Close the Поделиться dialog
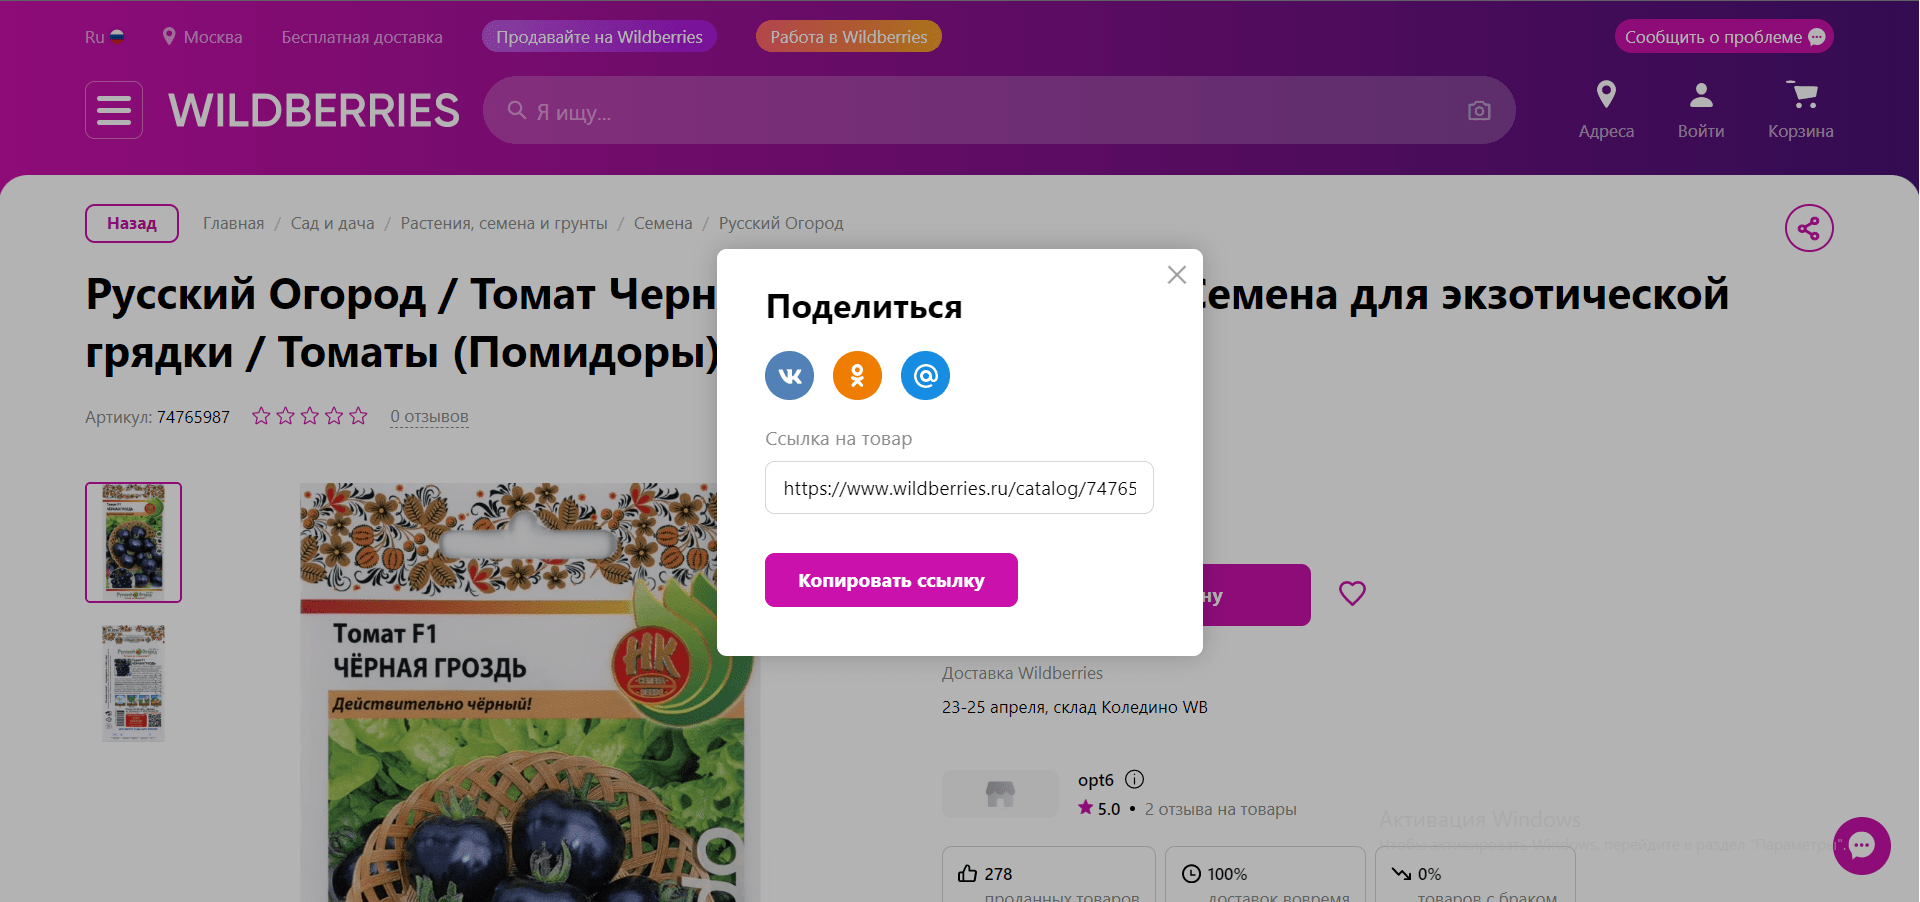1920x902 pixels. (x=1177, y=275)
